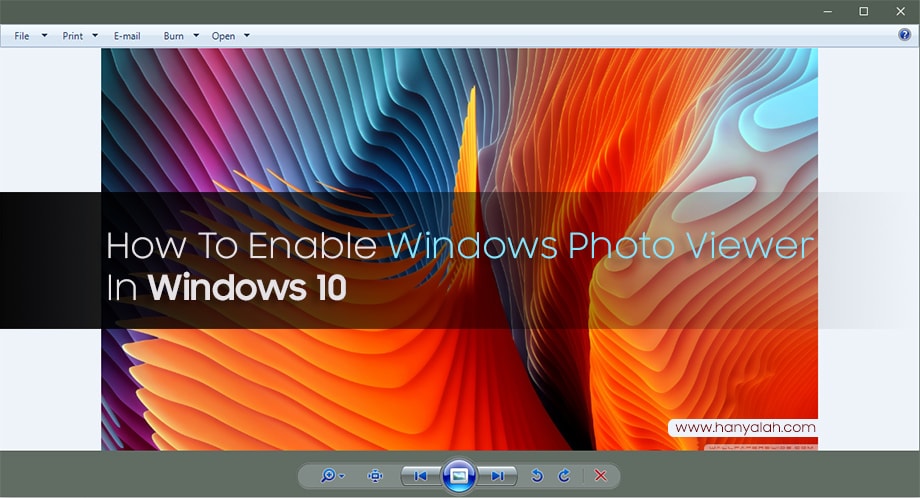
Task: Open the Open menu
Action: tap(223, 36)
